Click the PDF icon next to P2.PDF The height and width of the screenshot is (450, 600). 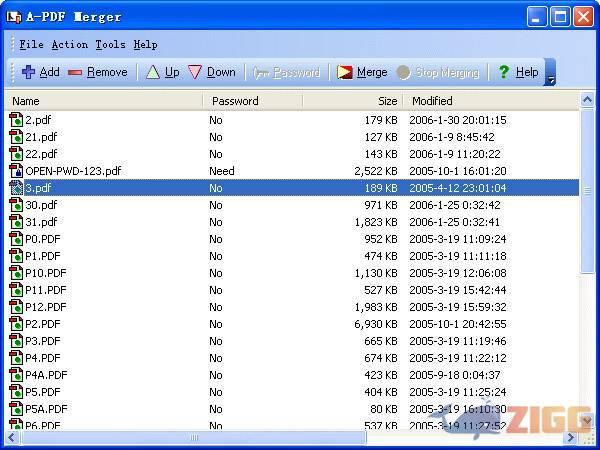(16, 324)
